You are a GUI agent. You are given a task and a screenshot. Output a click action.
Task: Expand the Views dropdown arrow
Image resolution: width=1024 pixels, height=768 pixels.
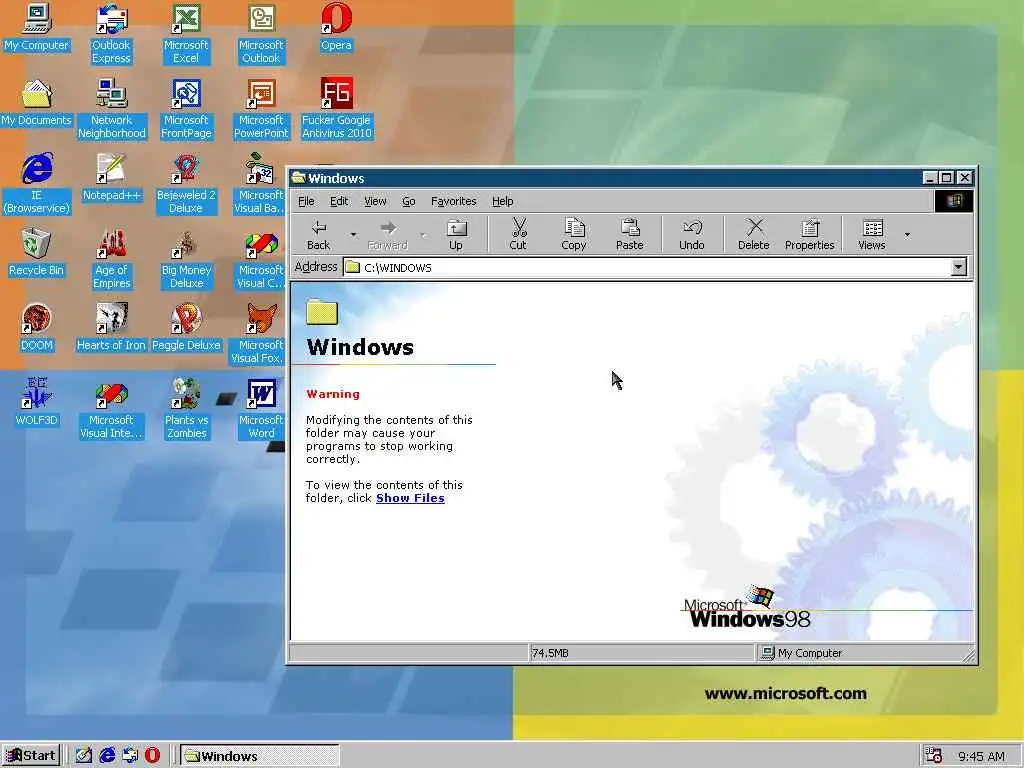click(x=907, y=234)
